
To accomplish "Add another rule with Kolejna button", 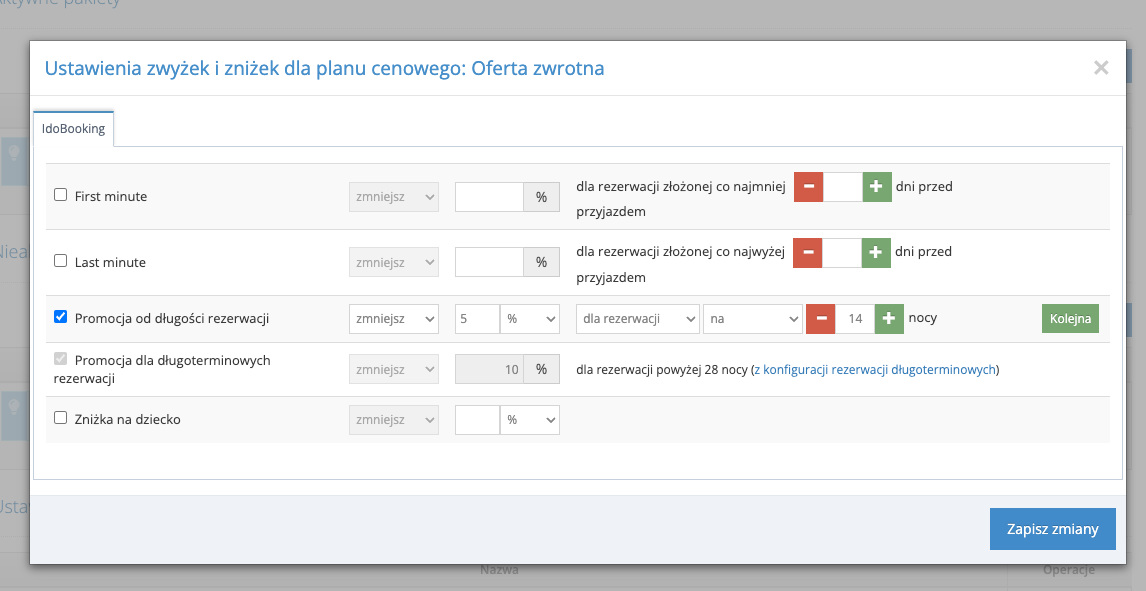I will 1070,319.
